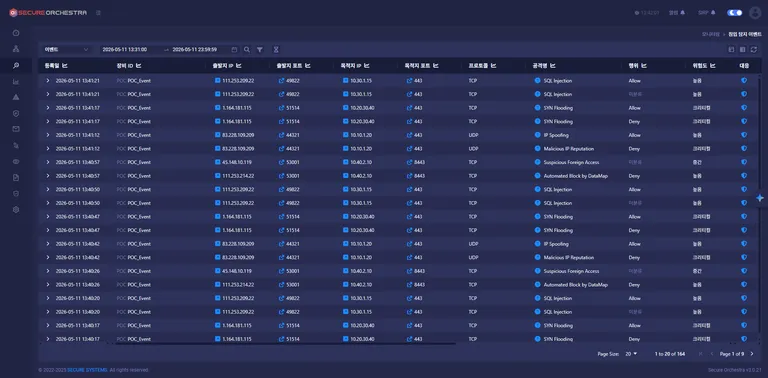Image resolution: width=768 pixels, height=378 pixels.
Task: Click the 모니터링 breadcrumb link
Action: point(710,34)
